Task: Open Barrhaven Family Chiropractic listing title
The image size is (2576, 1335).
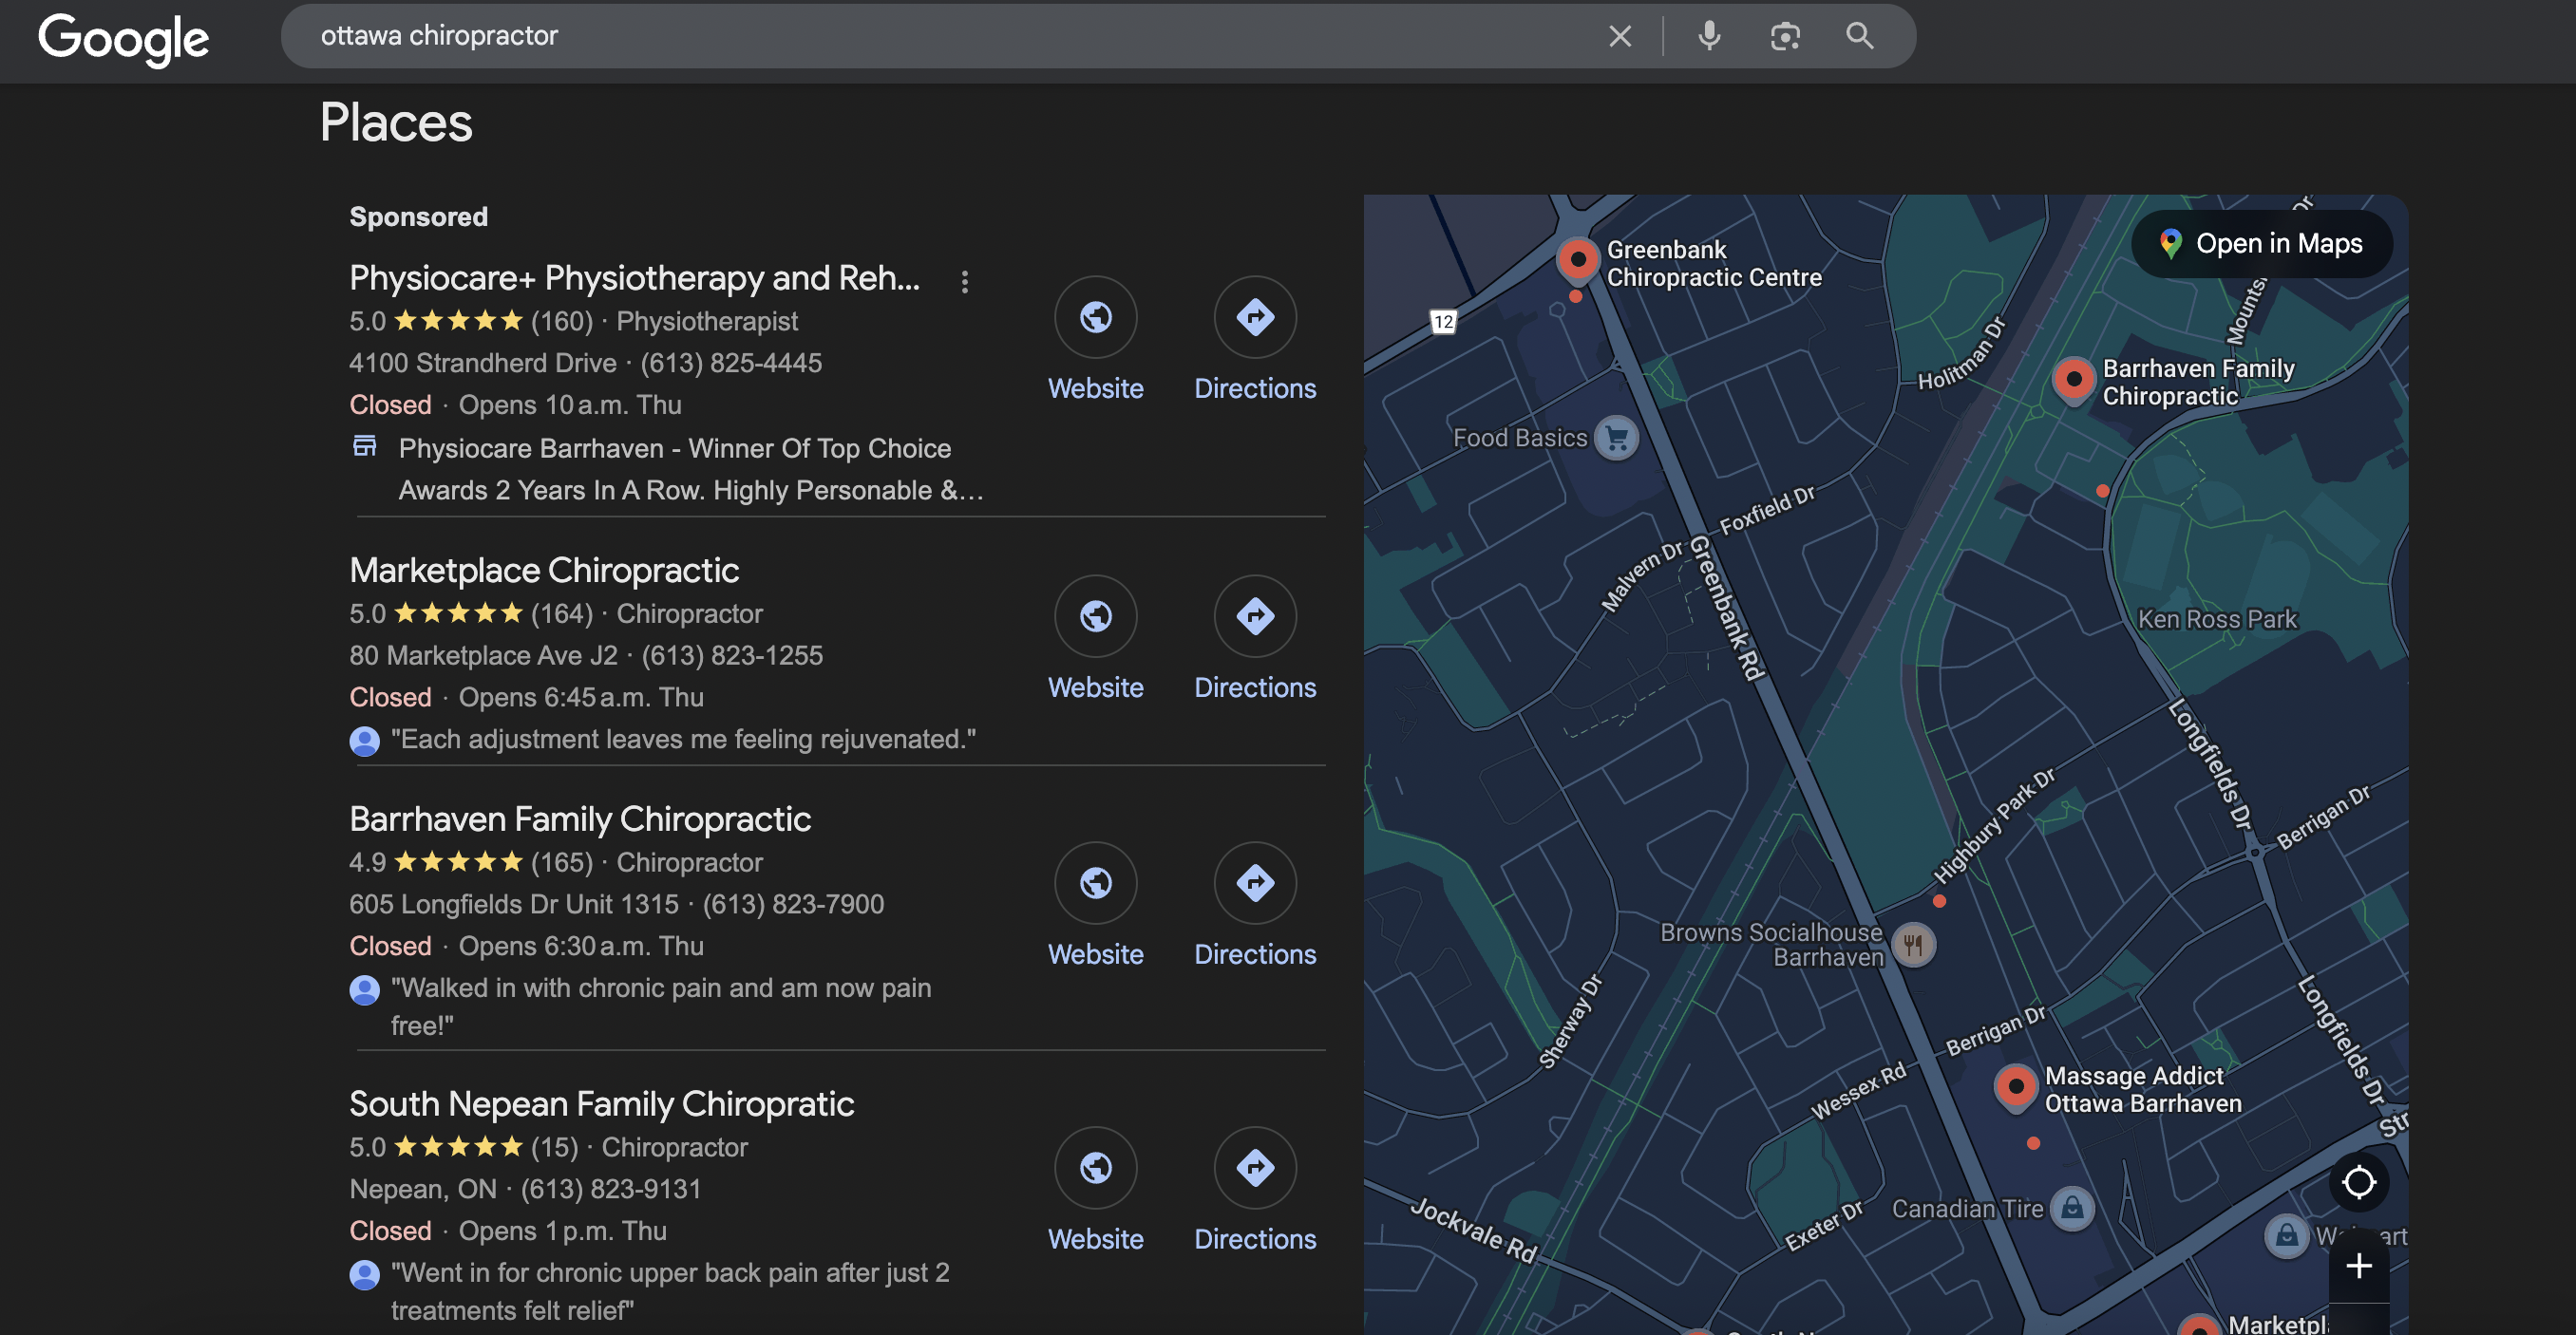Action: (x=580, y=819)
